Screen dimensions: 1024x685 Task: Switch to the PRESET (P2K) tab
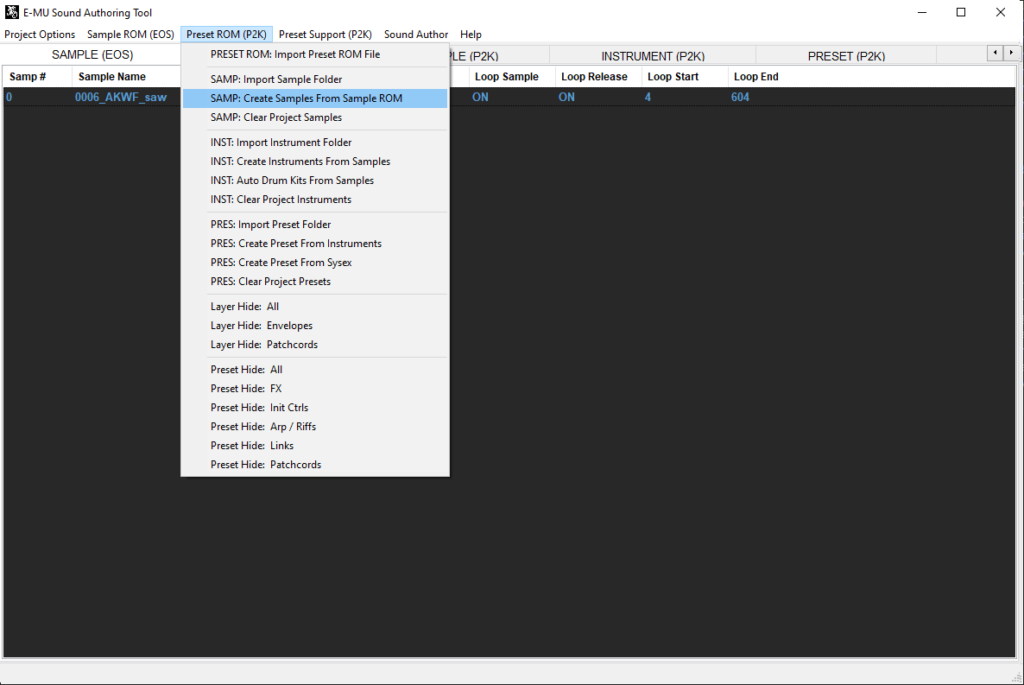(846, 56)
